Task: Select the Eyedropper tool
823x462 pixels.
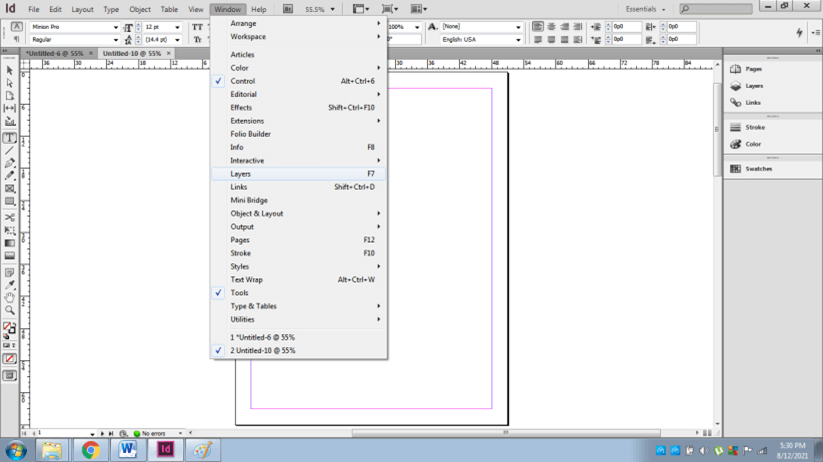Action: (x=9, y=285)
